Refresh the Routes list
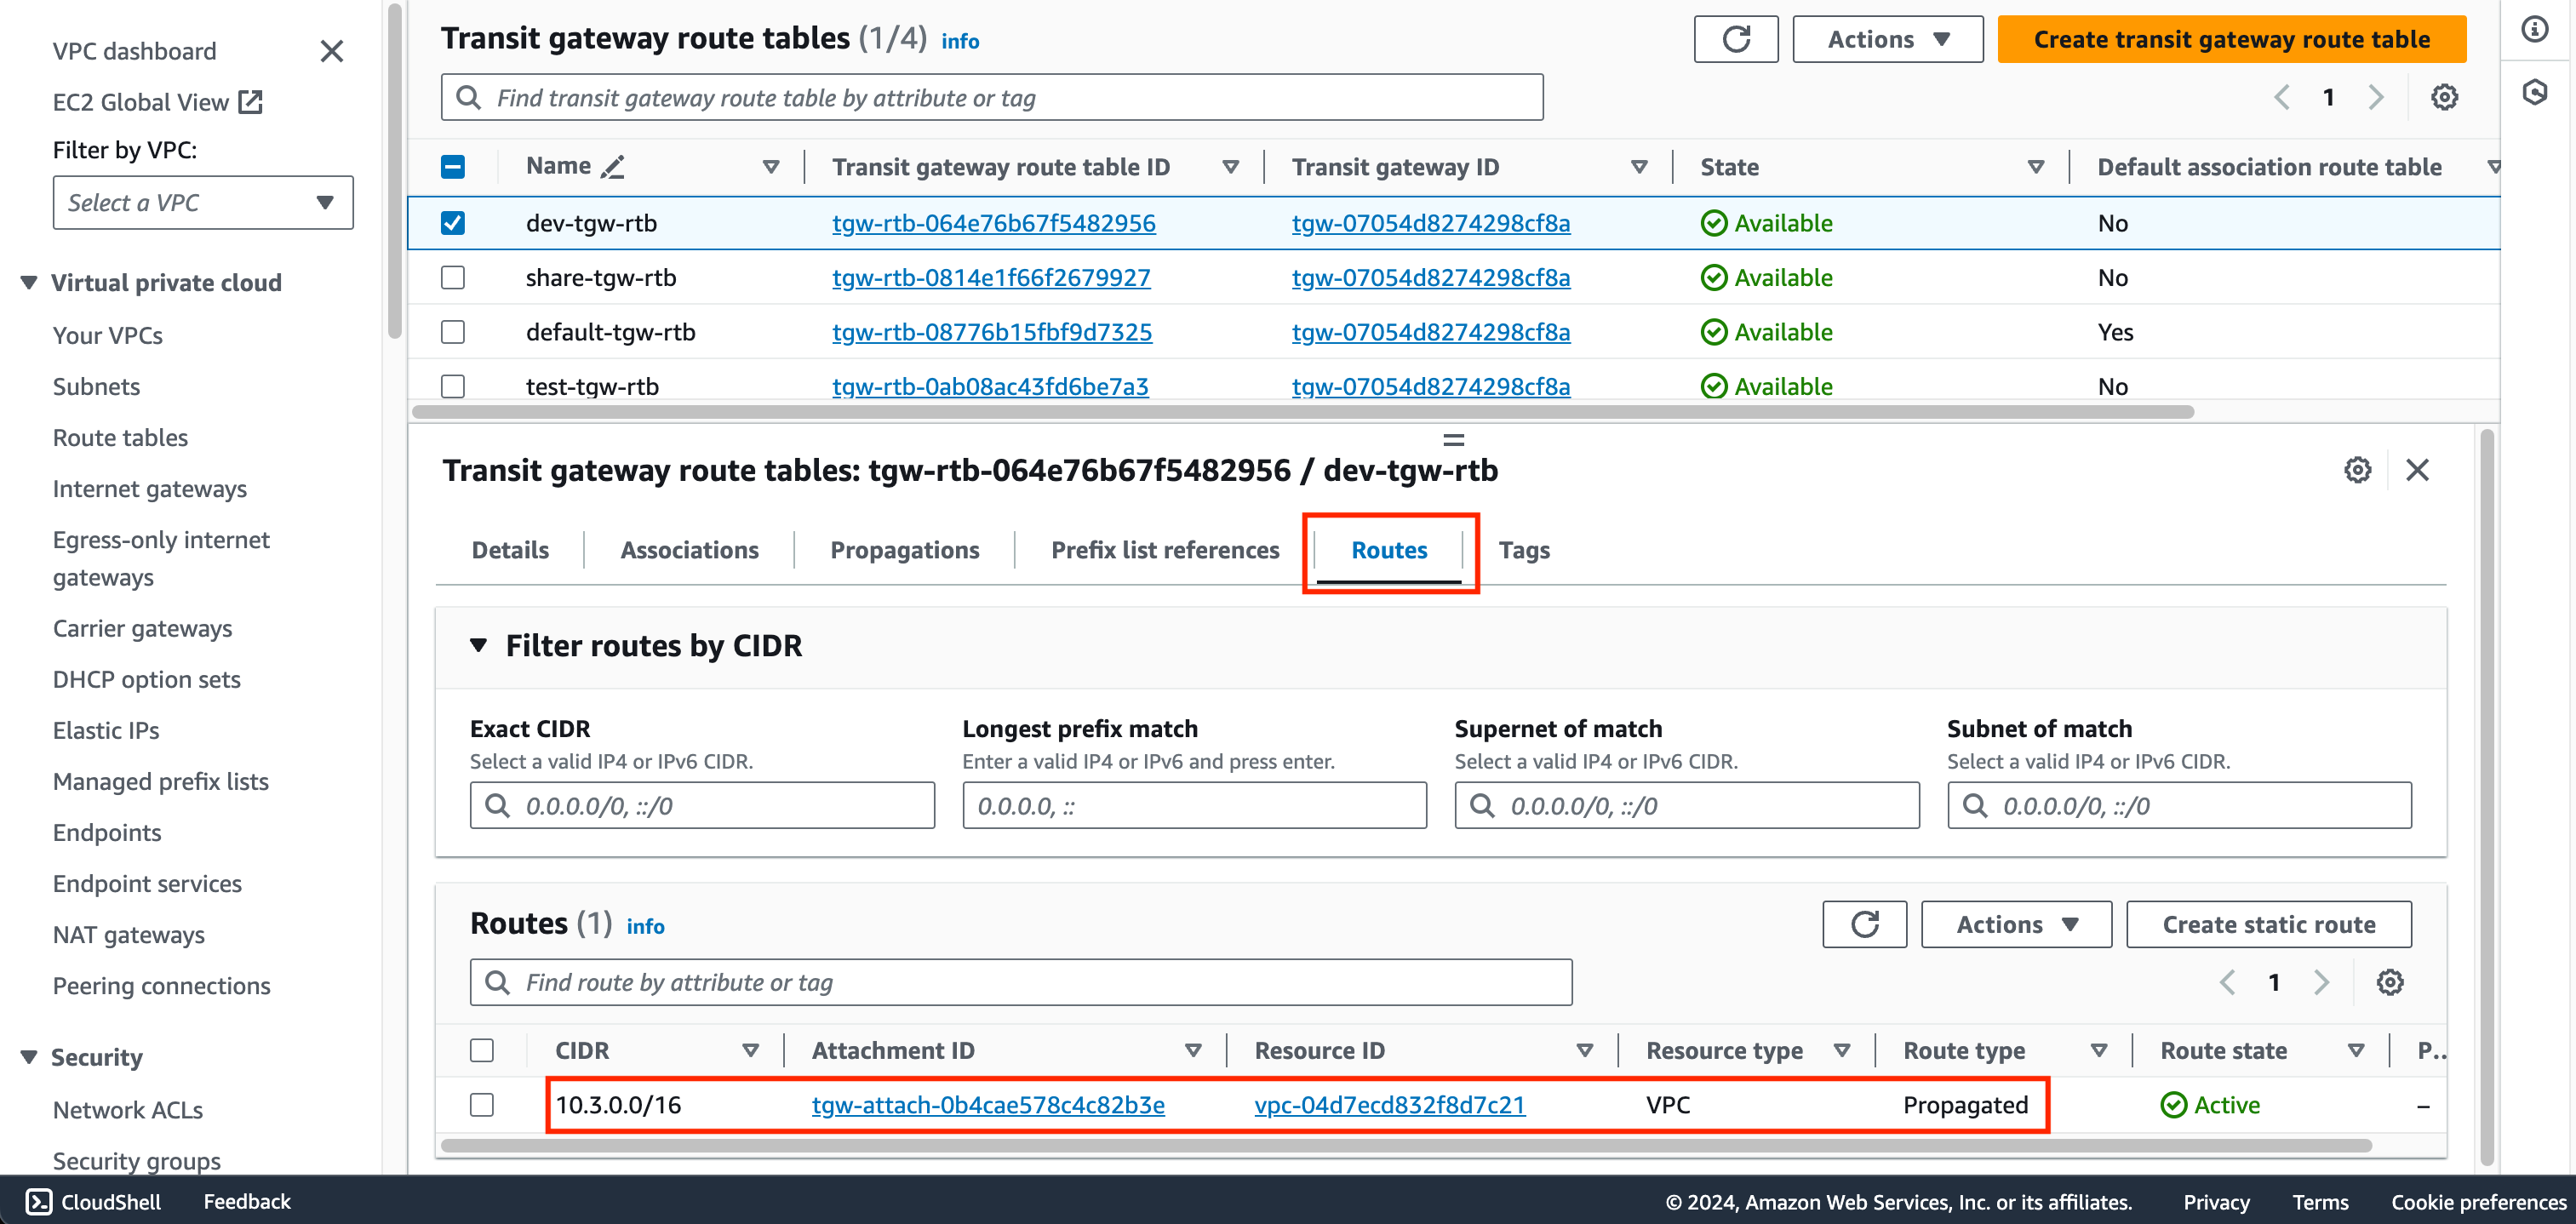The image size is (2576, 1224). pos(1864,925)
